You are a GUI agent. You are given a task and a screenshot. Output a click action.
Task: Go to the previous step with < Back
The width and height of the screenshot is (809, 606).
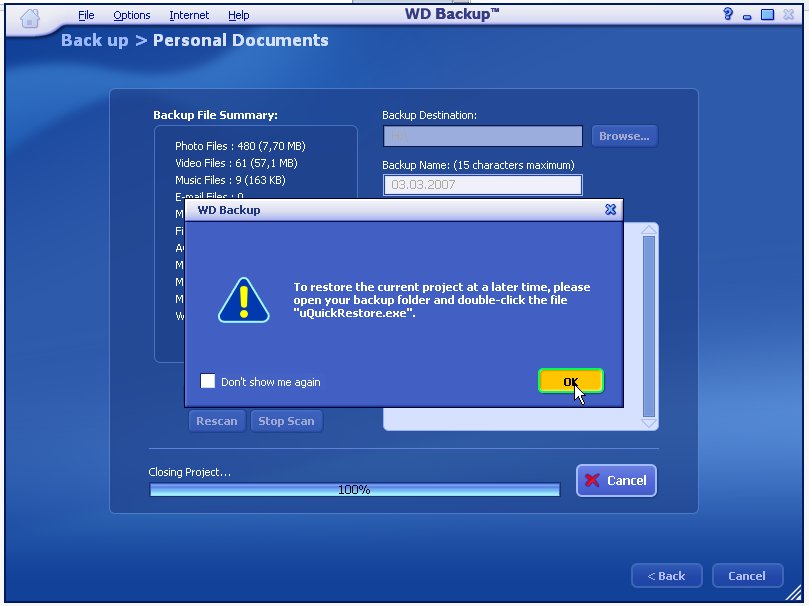(667, 576)
